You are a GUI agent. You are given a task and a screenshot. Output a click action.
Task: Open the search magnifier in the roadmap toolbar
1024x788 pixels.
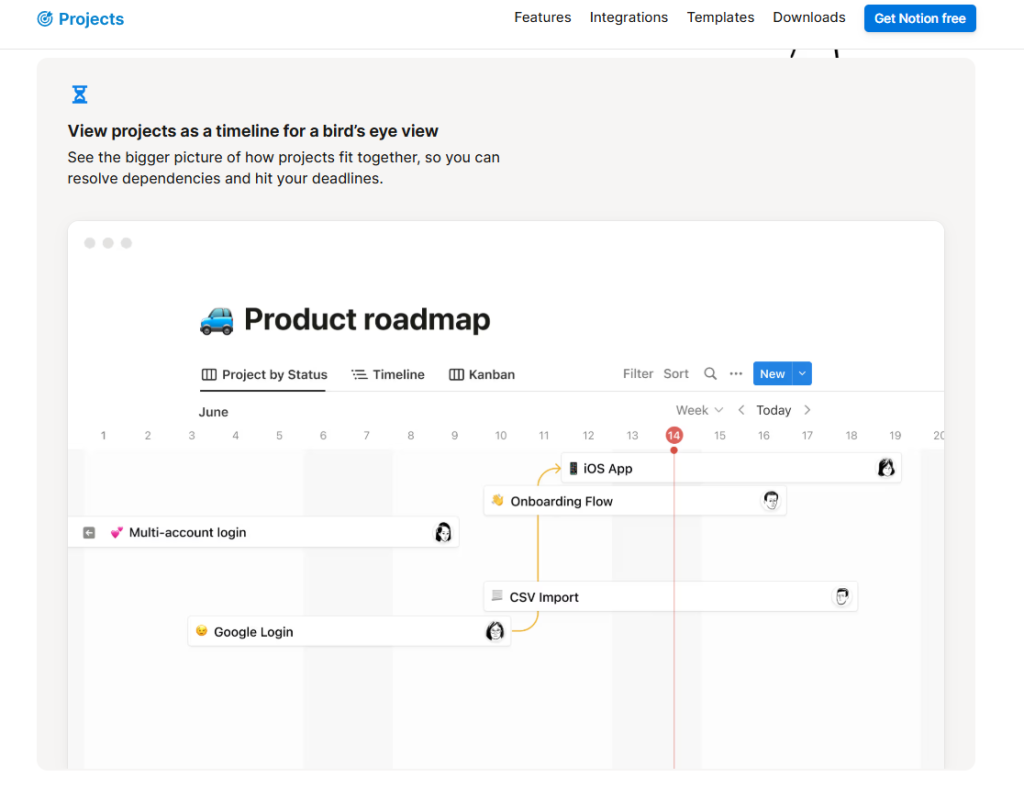point(710,373)
